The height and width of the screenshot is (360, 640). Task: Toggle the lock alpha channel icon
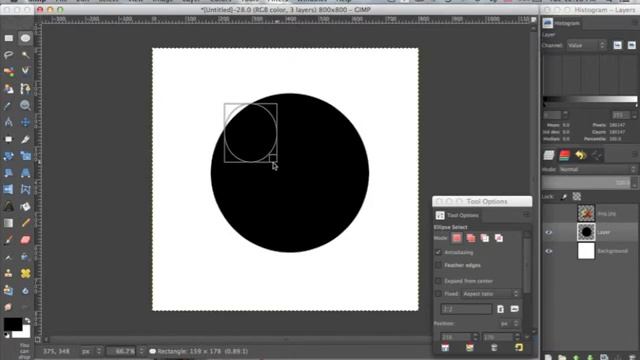point(576,197)
